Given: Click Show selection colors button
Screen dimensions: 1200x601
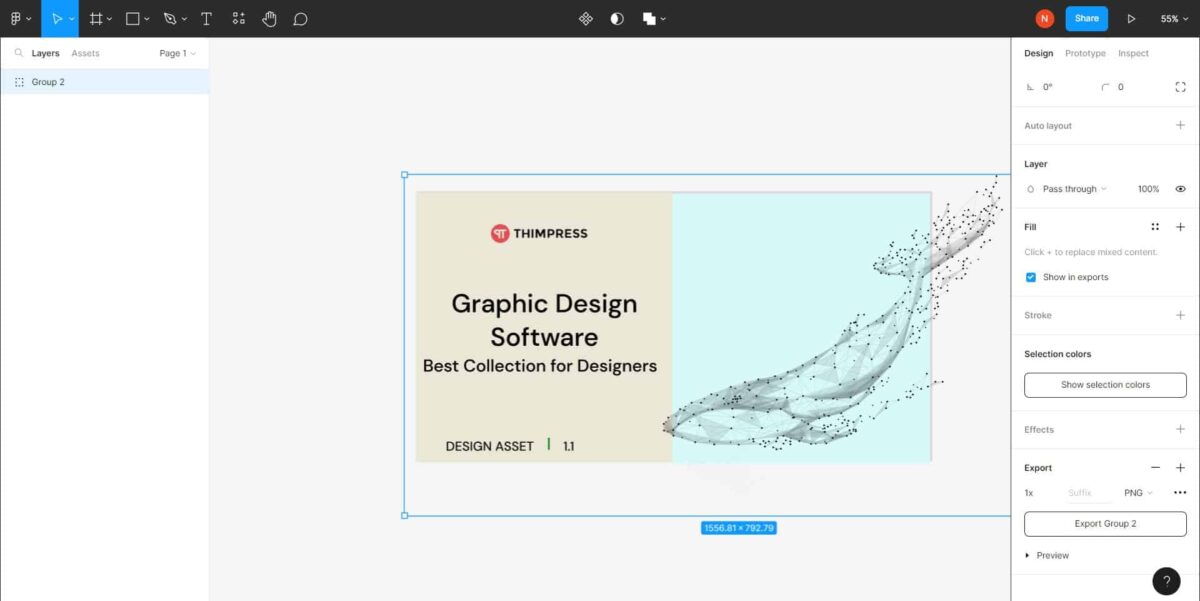Looking at the screenshot, I should point(1104,384).
